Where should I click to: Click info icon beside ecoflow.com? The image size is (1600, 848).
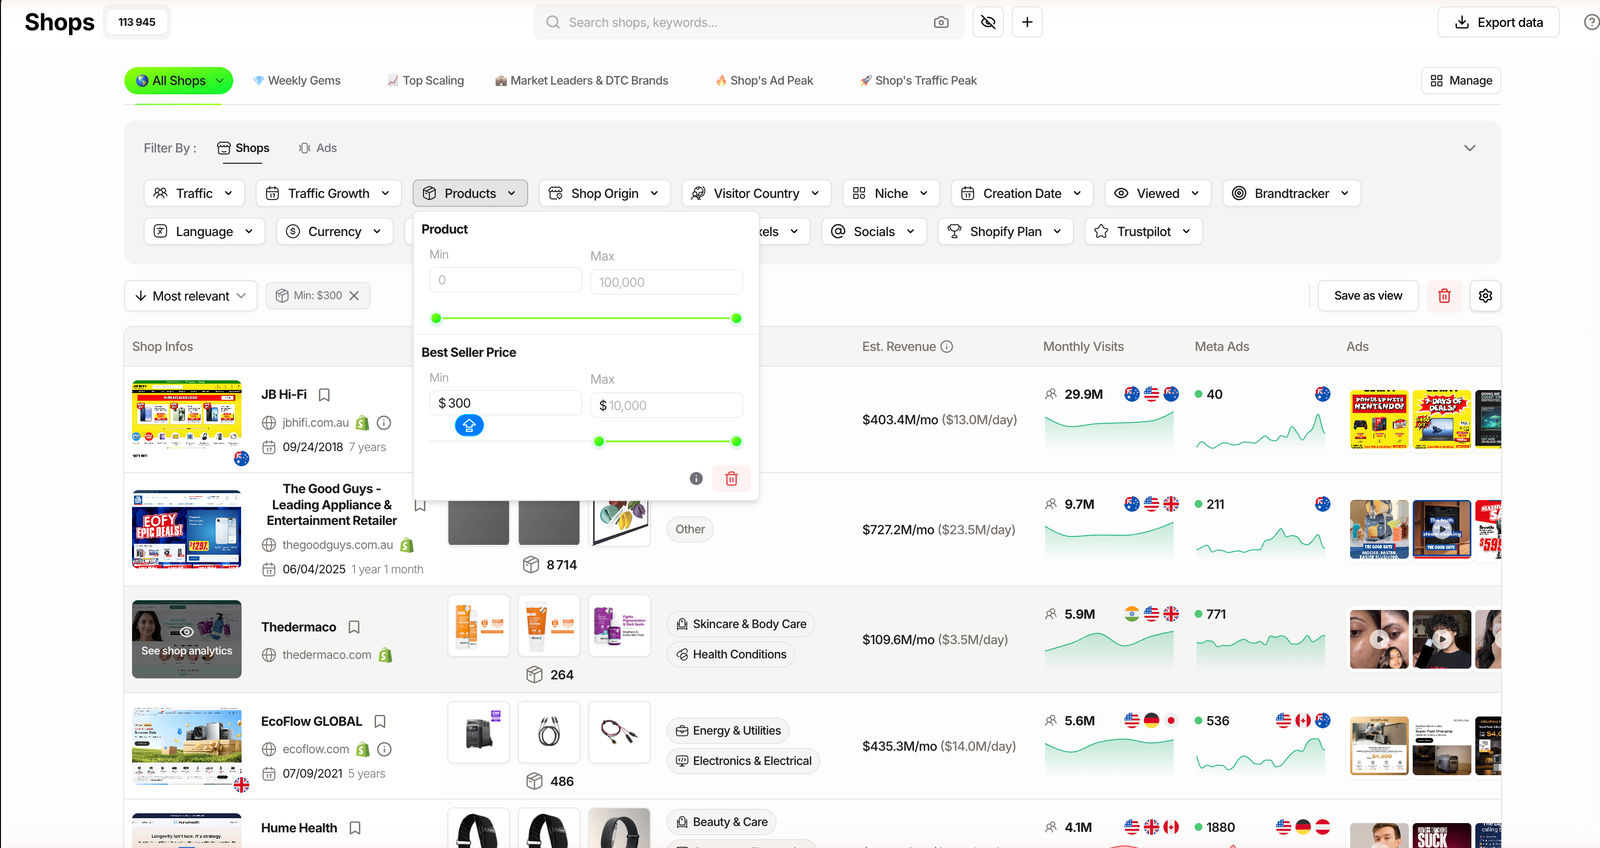click(x=384, y=749)
